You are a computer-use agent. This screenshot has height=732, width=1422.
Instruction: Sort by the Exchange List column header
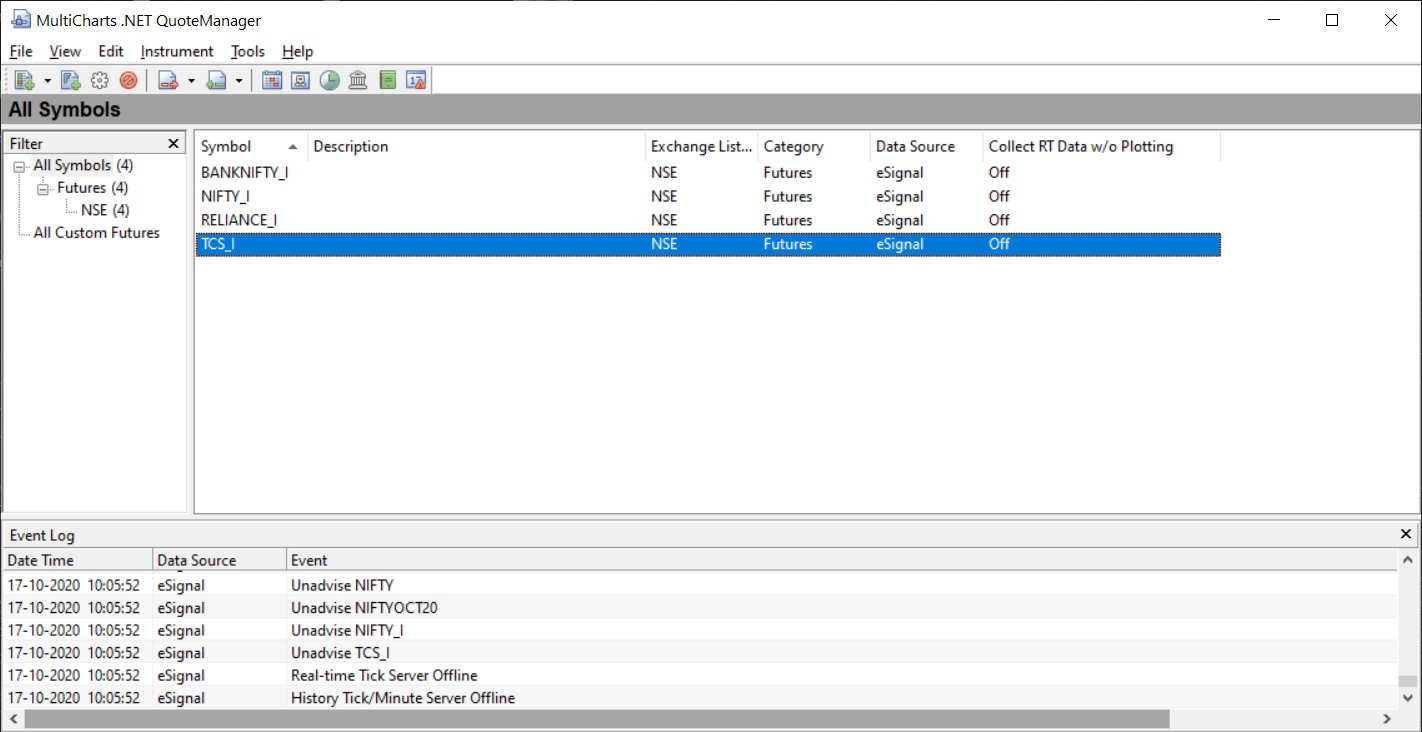click(701, 147)
